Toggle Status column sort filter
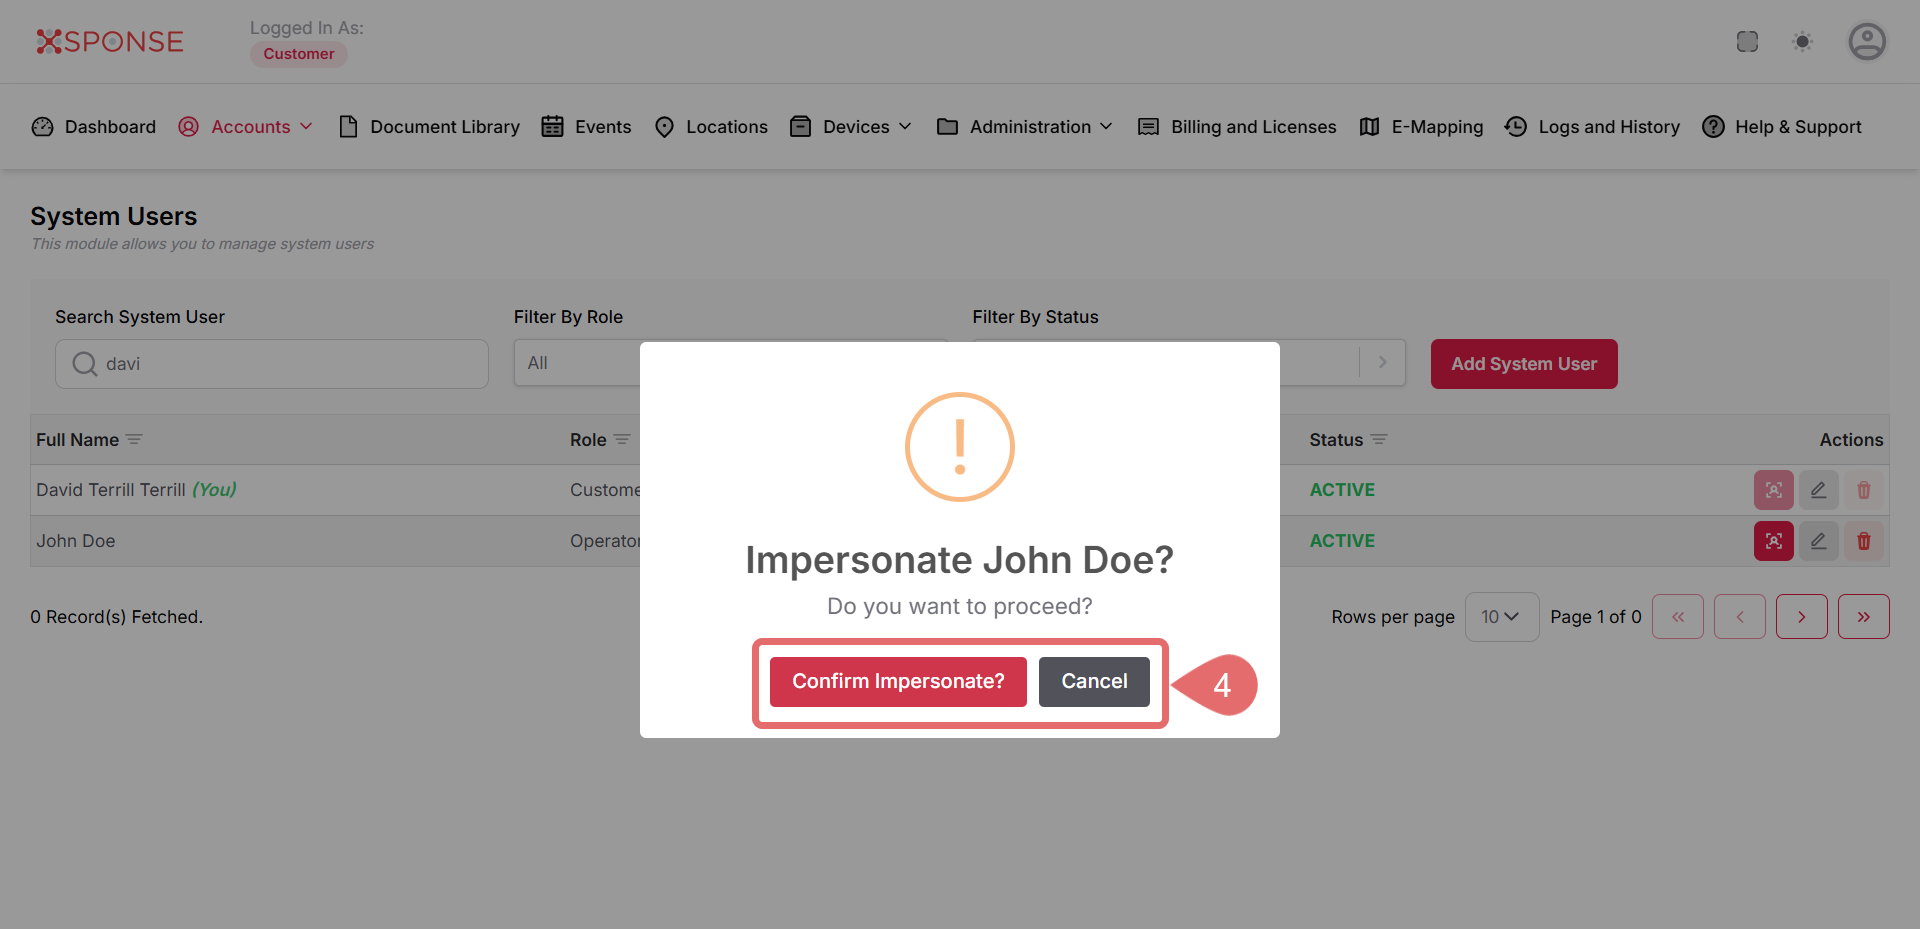The height and width of the screenshot is (929, 1920). pyautogui.click(x=1379, y=440)
